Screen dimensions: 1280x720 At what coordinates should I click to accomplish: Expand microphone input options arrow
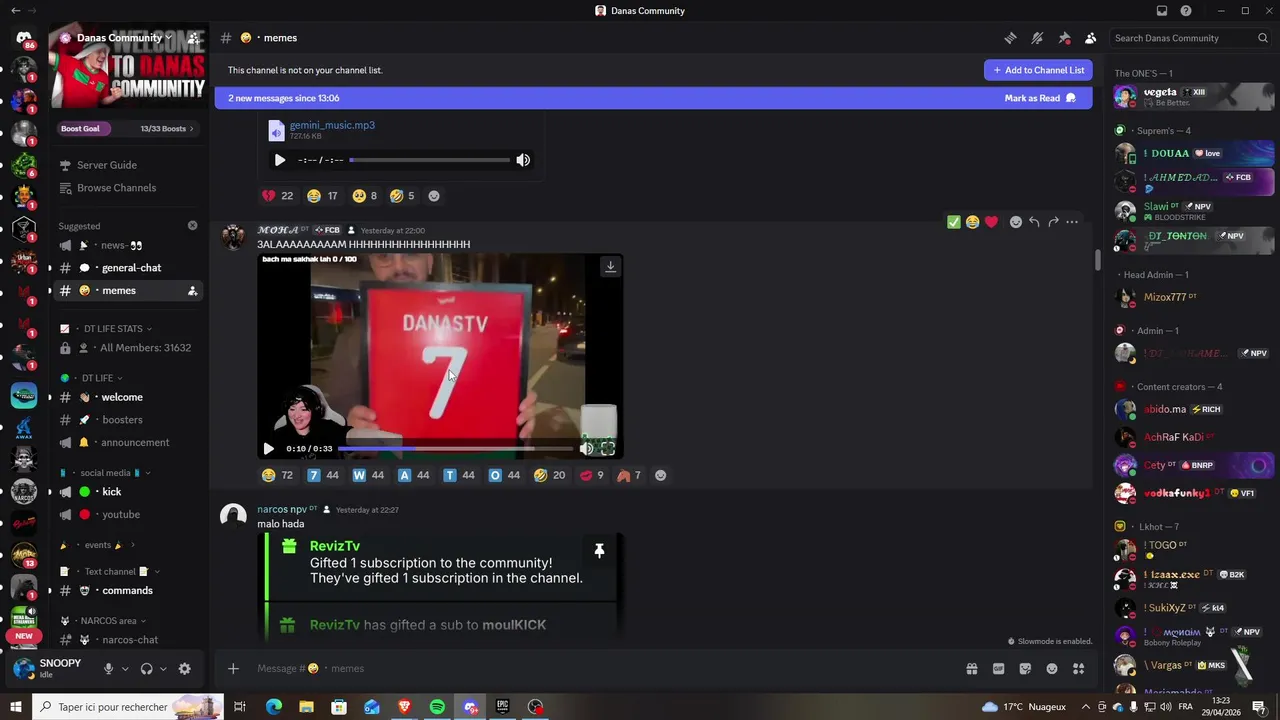pos(124,669)
